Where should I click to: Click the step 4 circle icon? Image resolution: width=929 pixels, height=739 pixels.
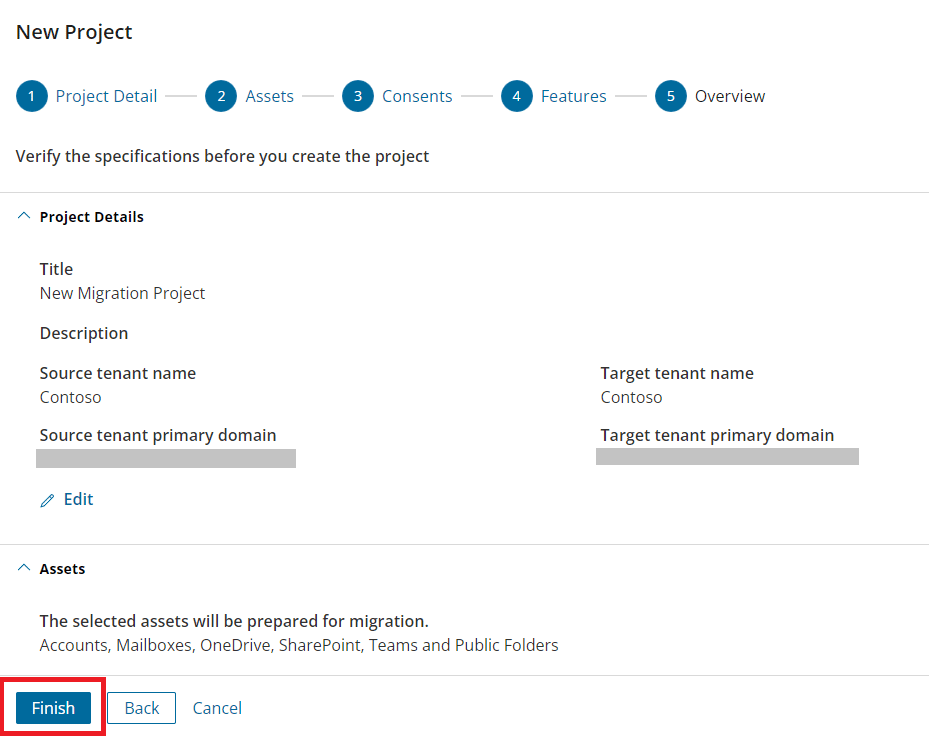click(x=517, y=96)
